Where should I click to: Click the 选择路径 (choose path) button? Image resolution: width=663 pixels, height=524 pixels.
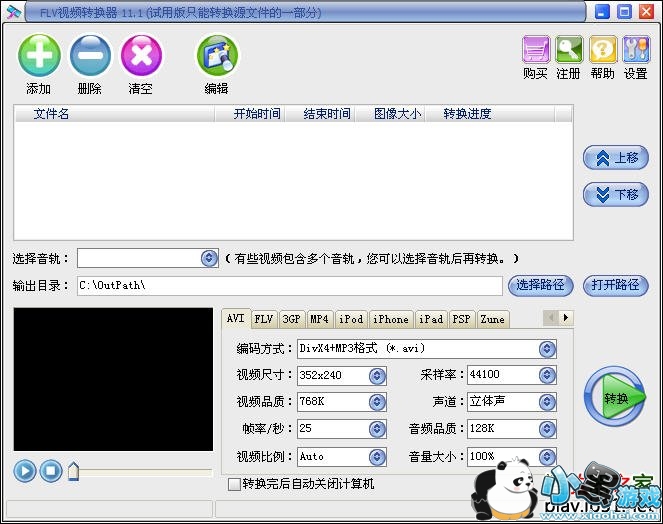pyautogui.click(x=540, y=285)
